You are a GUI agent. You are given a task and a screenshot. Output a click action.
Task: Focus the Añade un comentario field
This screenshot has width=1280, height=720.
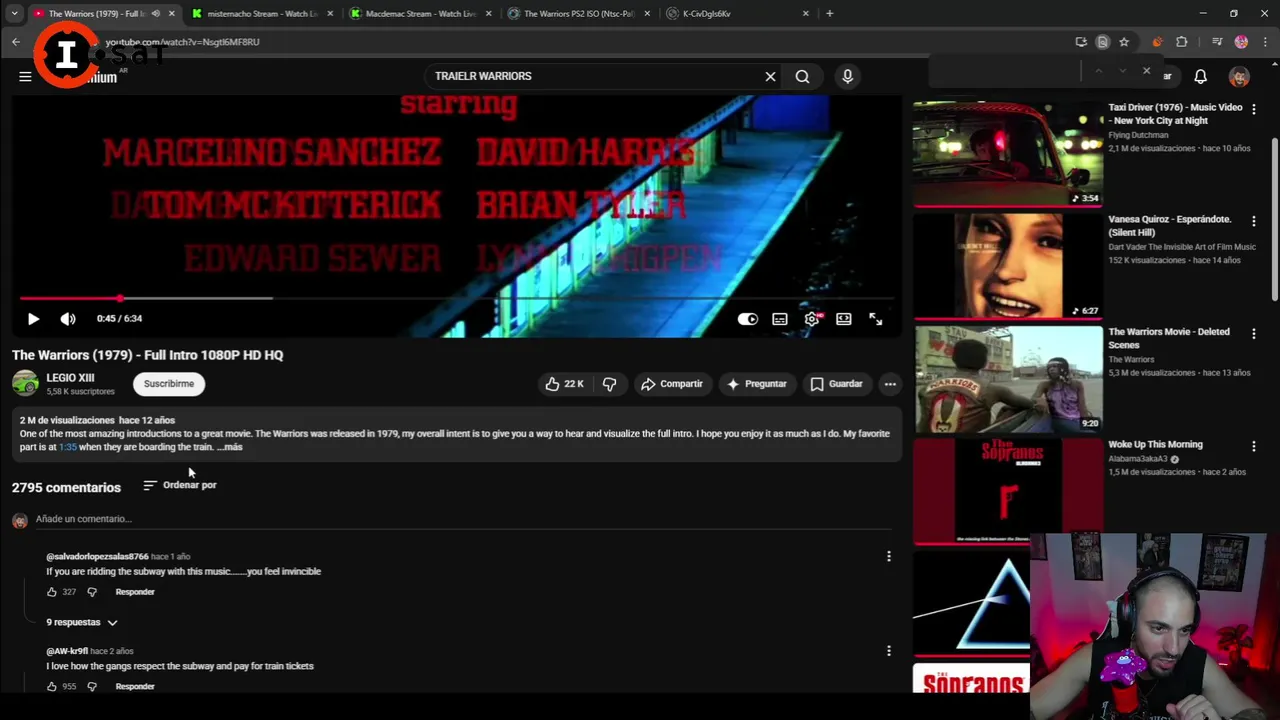click(x=462, y=519)
